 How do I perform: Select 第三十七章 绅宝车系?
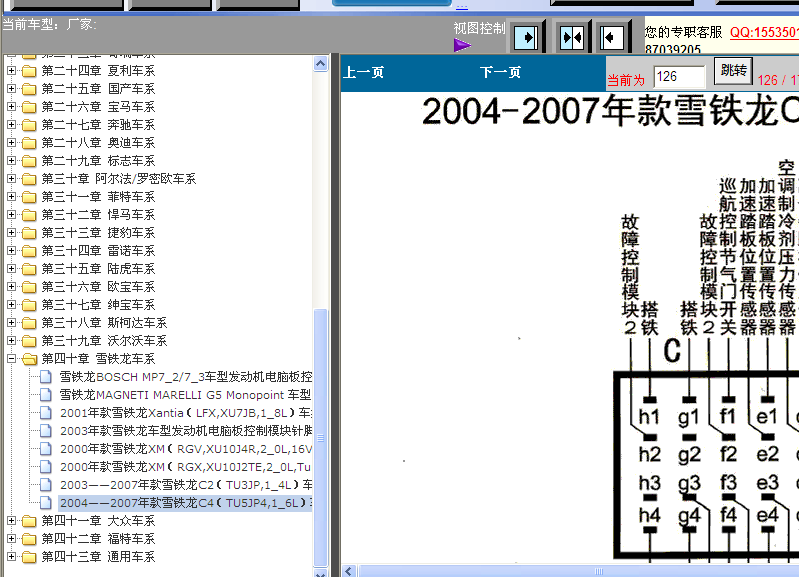(98, 305)
